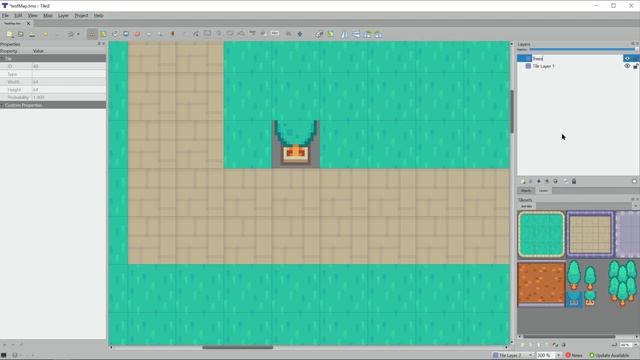Switch to the Layers panel tab
The height and width of the screenshot is (360, 640).
544,191
